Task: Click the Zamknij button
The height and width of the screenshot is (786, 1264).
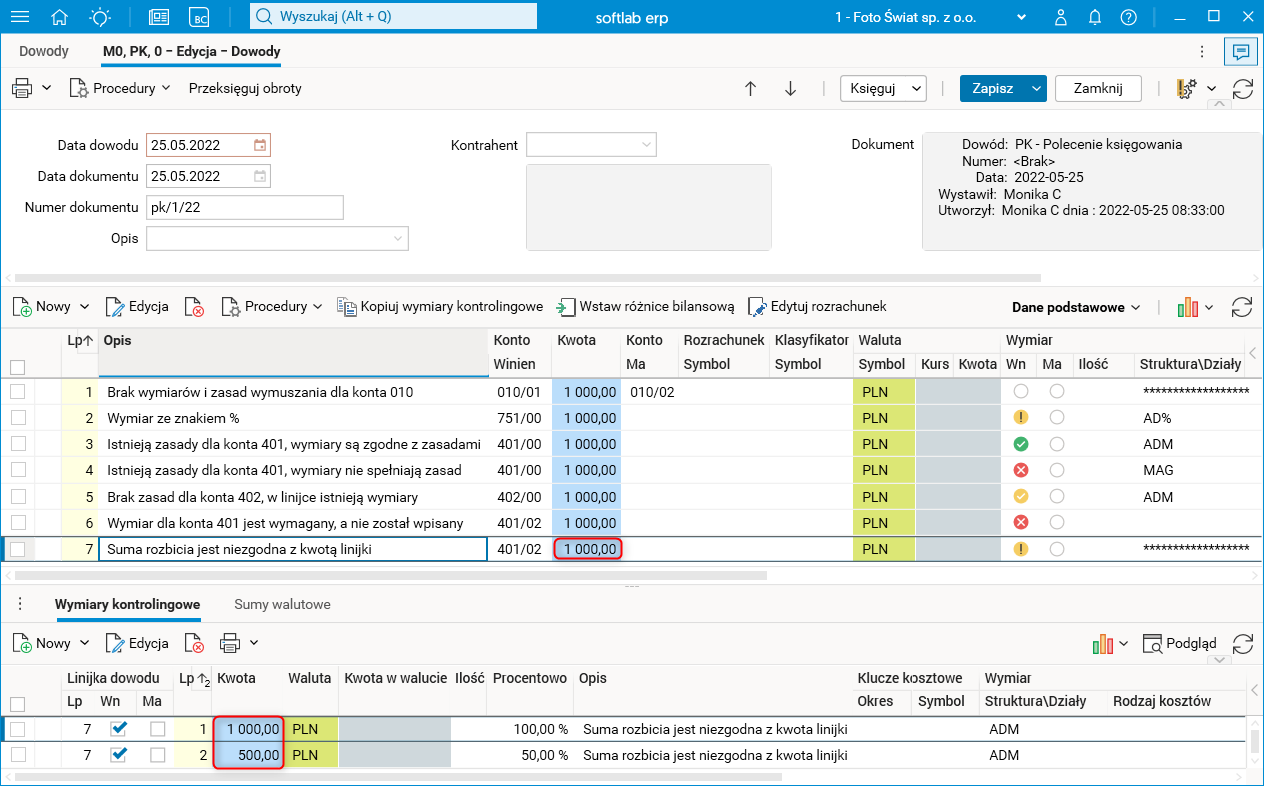Action: [x=1097, y=88]
